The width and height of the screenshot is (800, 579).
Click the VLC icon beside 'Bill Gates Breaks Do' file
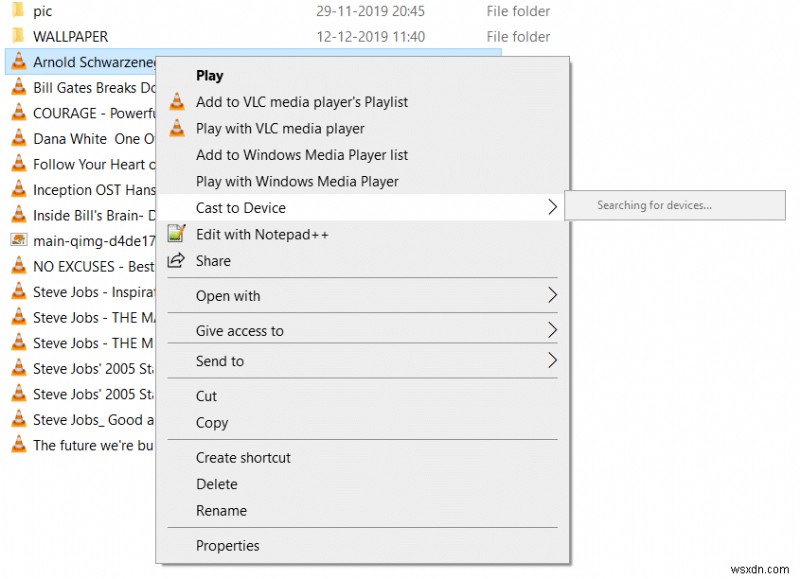click(19, 88)
